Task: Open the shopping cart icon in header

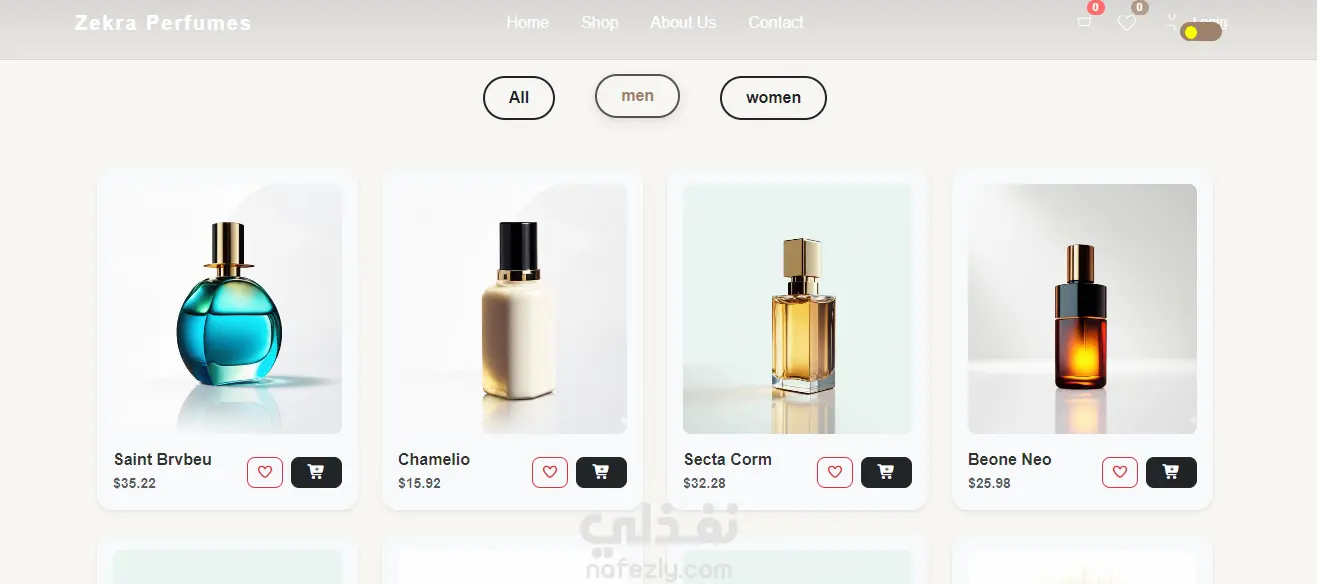Action: pyautogui.click(x=1084, y=22)
